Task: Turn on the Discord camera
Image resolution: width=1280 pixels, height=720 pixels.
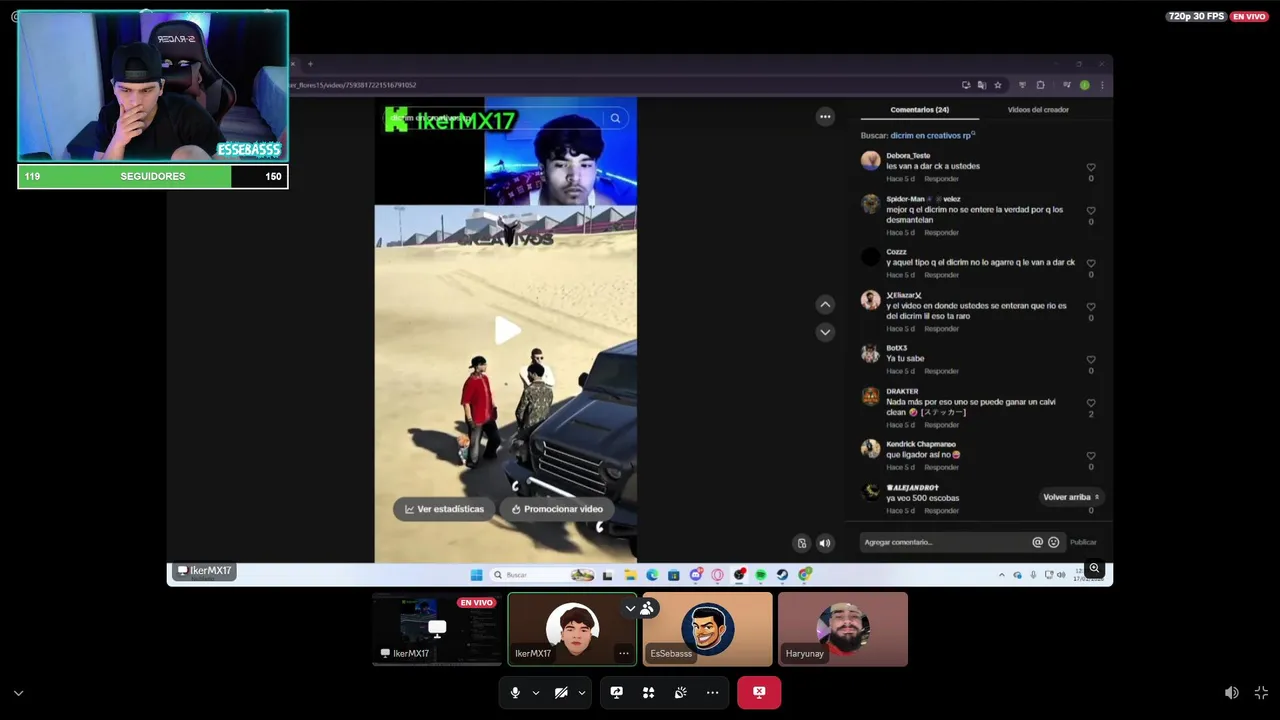Action: coord(561,692)
